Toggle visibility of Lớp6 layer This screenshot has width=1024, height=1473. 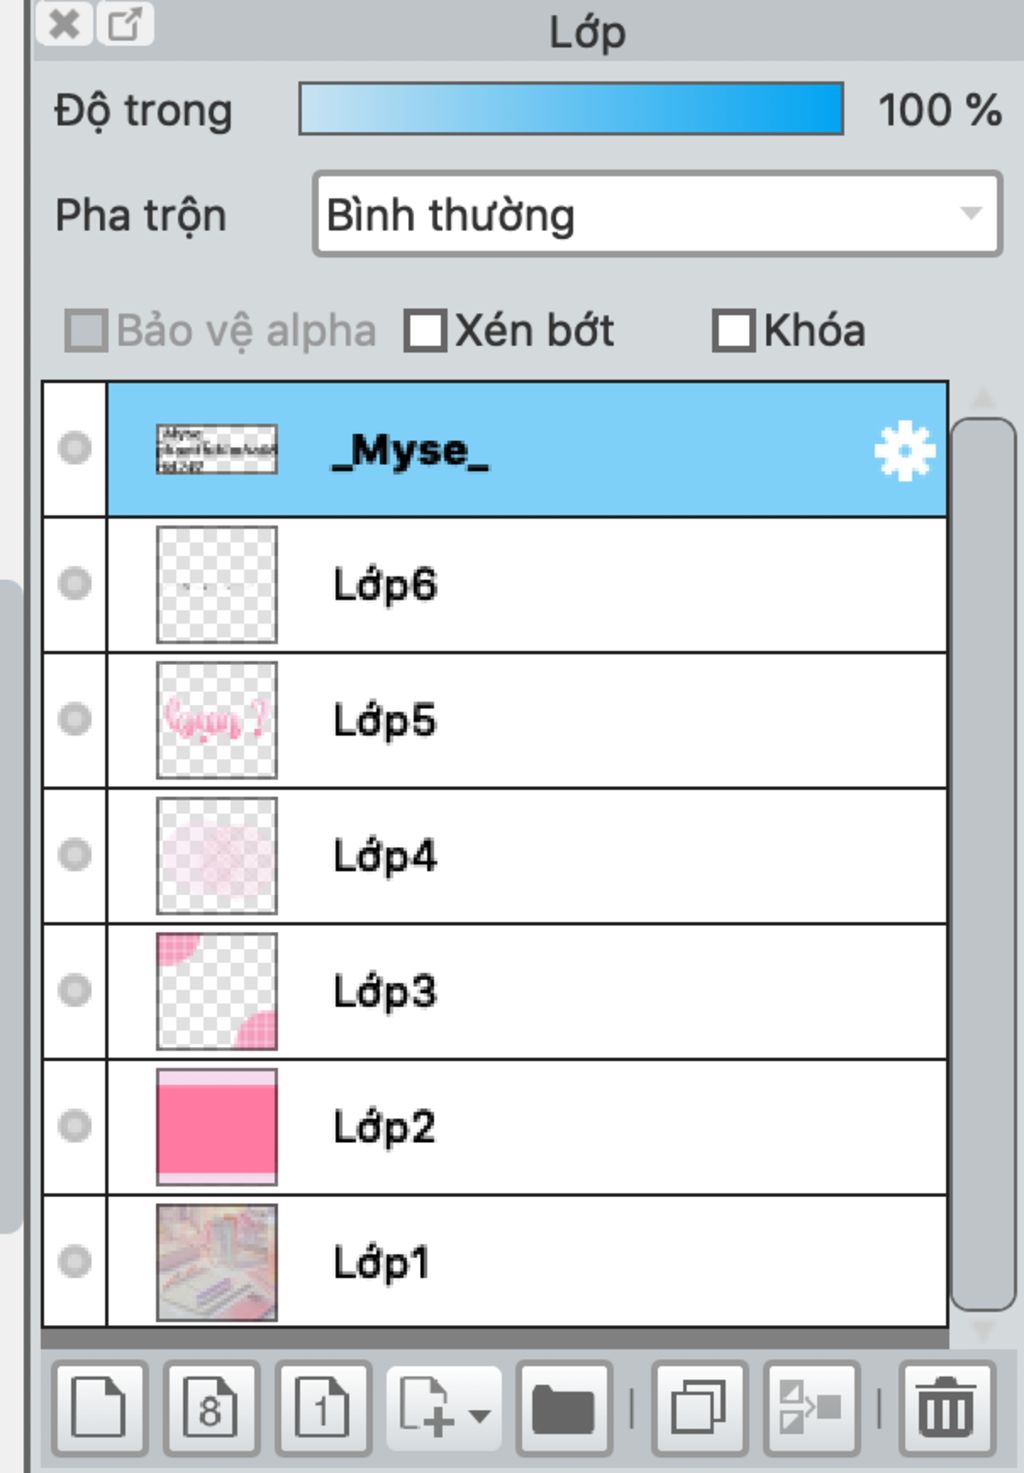pyautogui.click(x=75, y=584)
